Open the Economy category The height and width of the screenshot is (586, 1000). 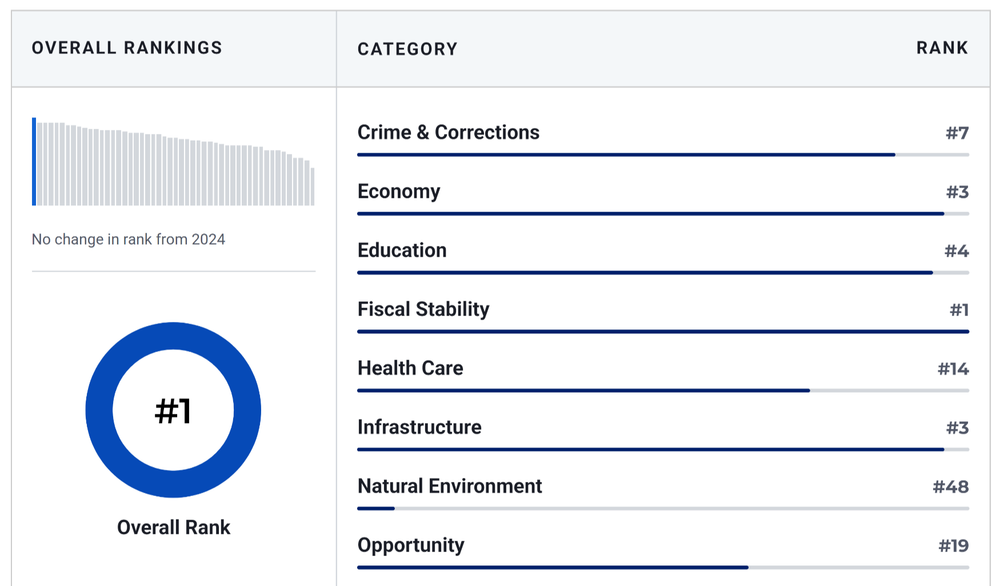(398, 192)
